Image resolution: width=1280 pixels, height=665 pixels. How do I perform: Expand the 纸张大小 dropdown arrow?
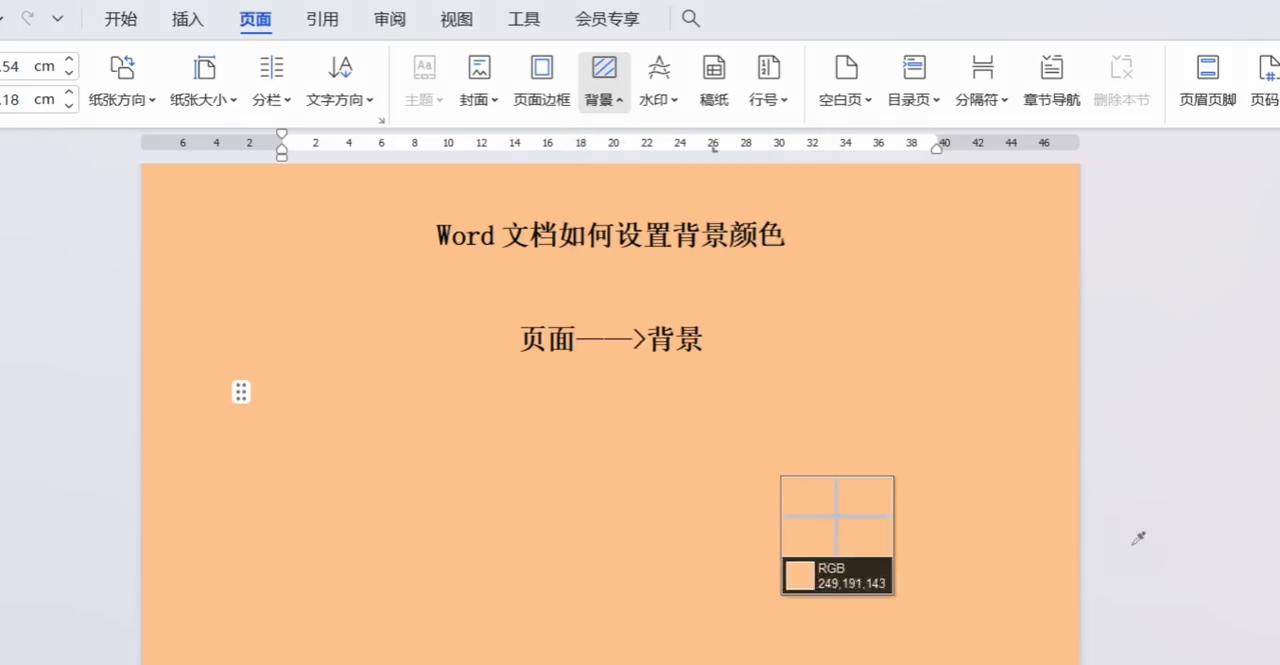pos(234,100)
